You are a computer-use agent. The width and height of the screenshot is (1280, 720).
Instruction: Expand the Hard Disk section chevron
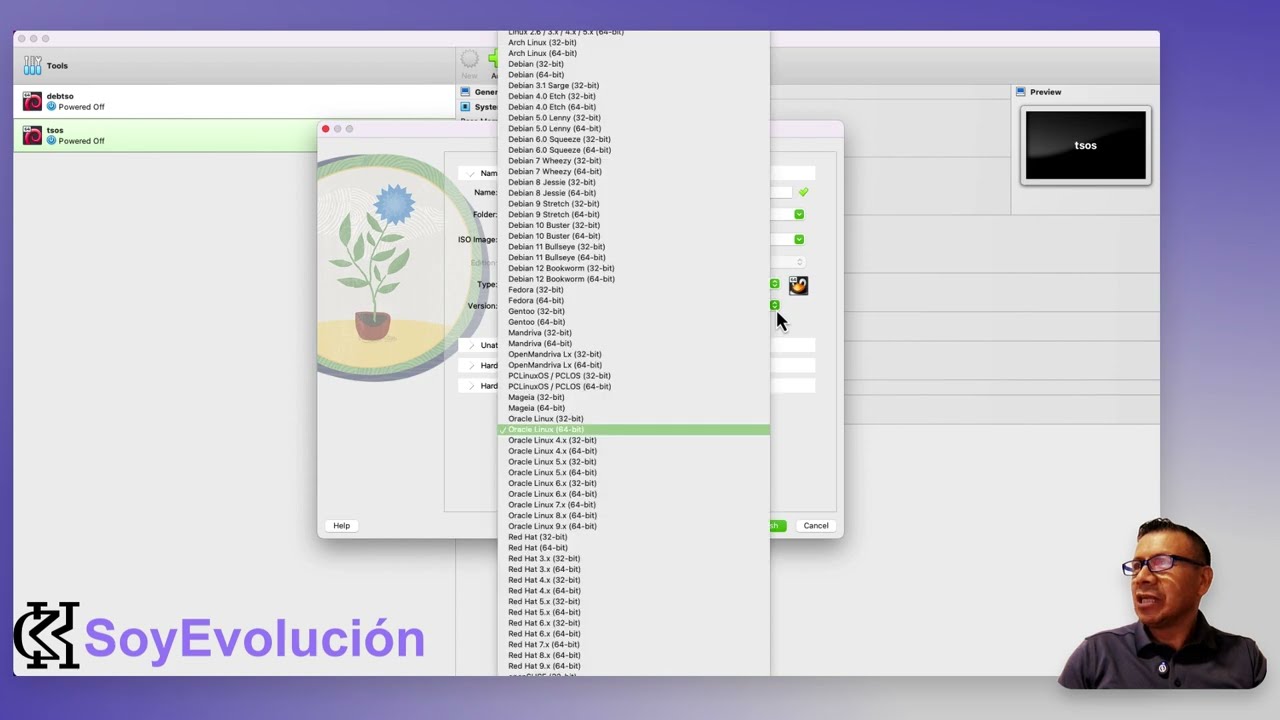pyautogui.click(x=472, y=385)
